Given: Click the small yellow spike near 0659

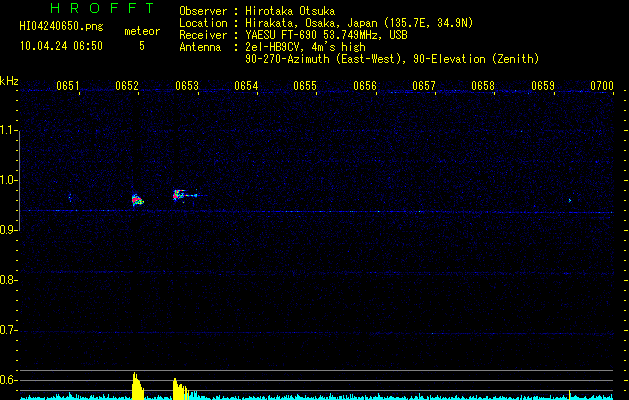Looking at the screenshot, I should (x=570, y=394).
